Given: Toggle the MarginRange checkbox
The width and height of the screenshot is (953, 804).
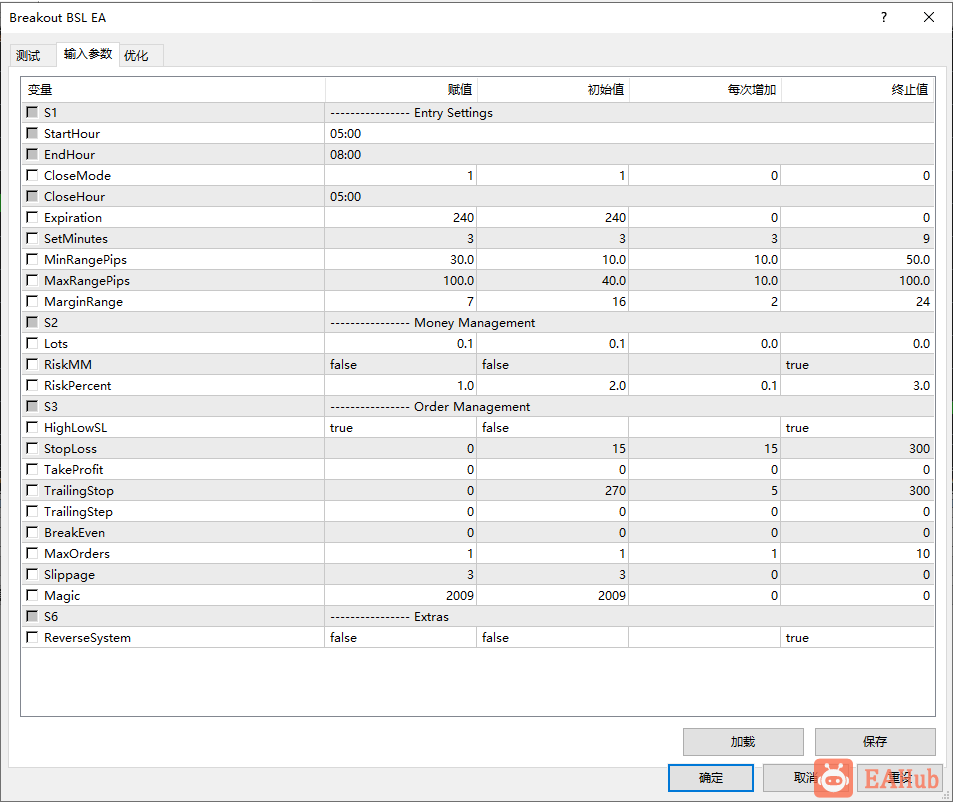Looking at the screenshot, I should (32, 301).
